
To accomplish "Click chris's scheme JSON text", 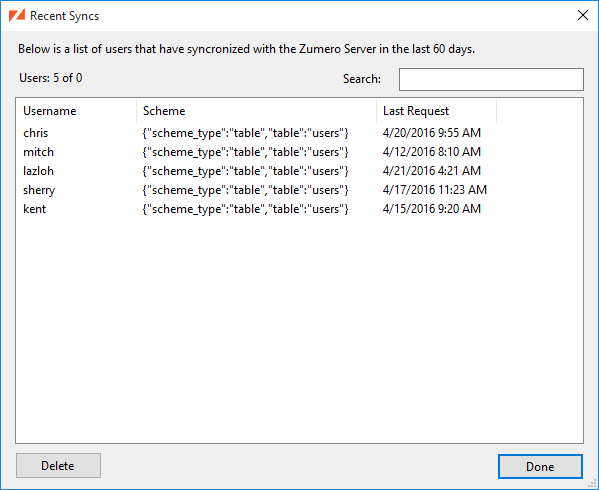I will coord(246,133).
